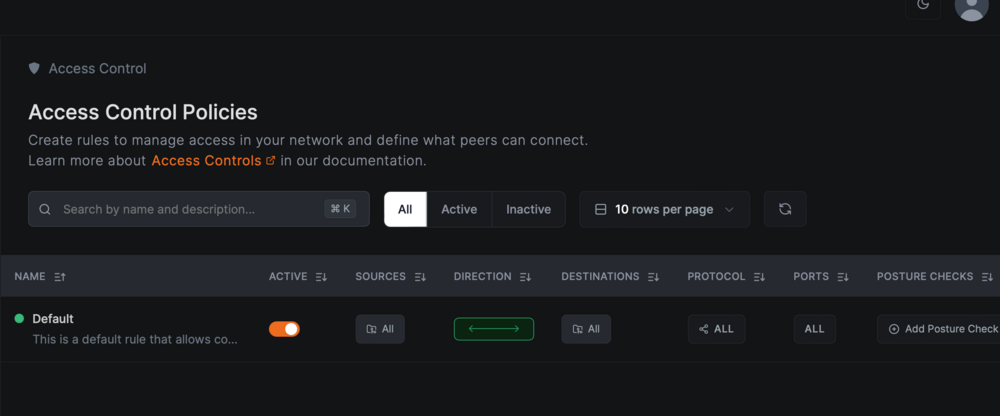Image resolution: width=1000 pixels, height=416 pixels.
Task: Sort by Sources column icon
Action: click(x=420, y=277)
